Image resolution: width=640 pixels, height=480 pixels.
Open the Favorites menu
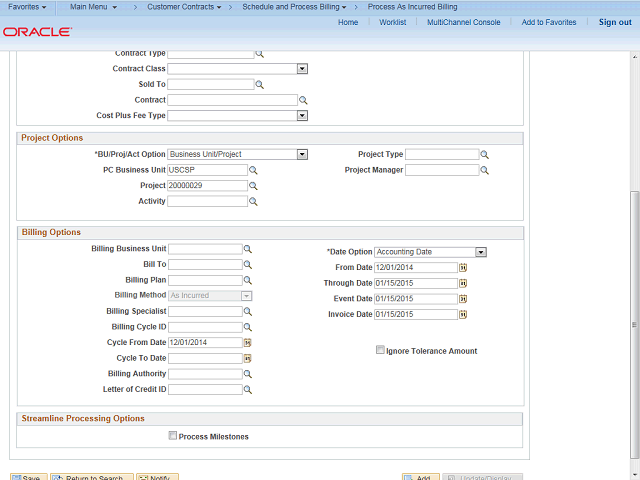pos(27,7)
